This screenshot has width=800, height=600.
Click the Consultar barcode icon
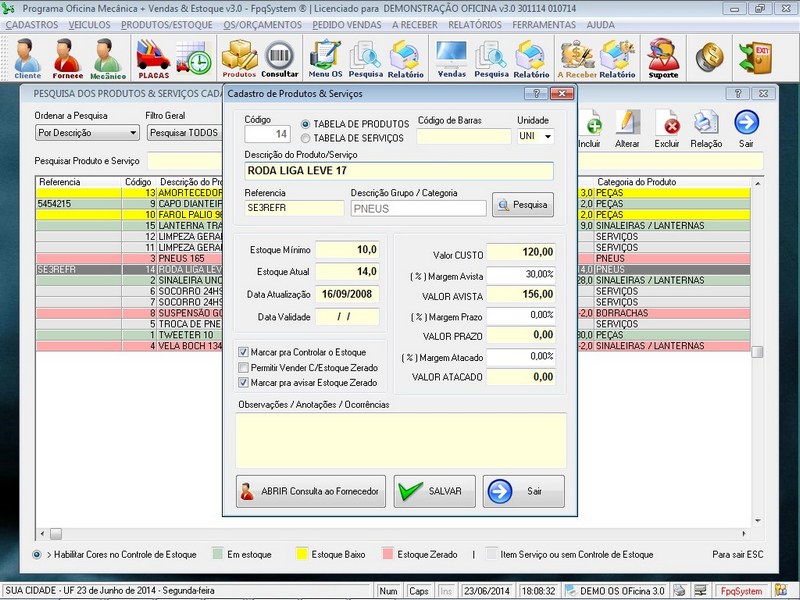280,58
